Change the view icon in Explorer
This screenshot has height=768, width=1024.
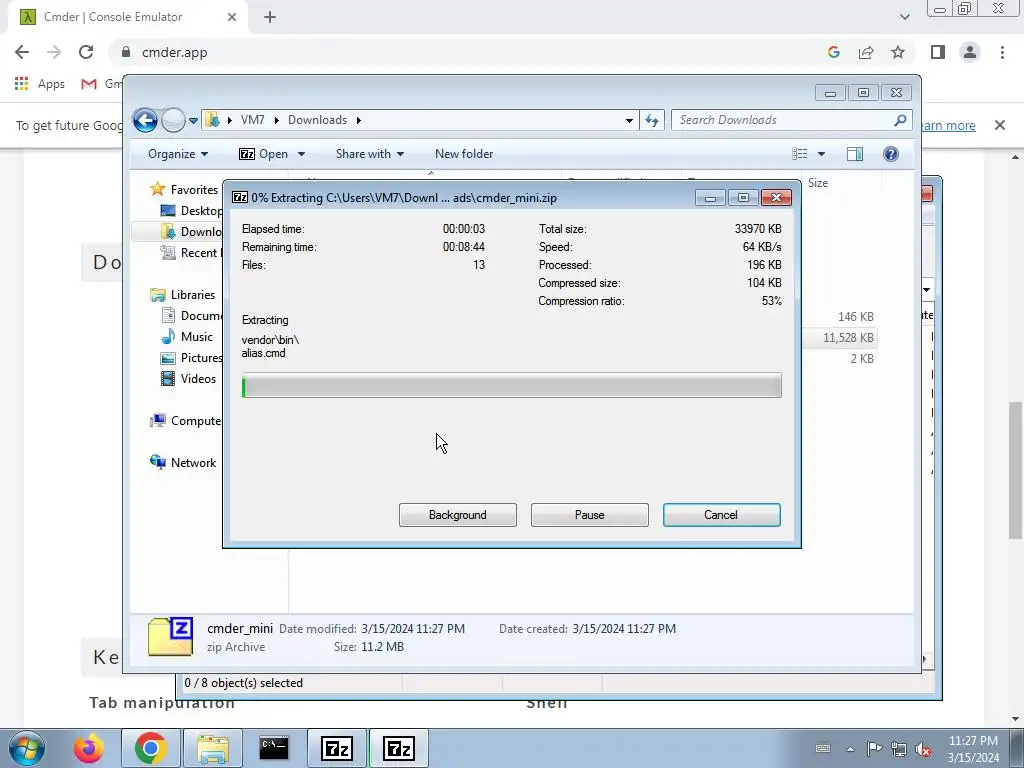(x=800, y=153)
